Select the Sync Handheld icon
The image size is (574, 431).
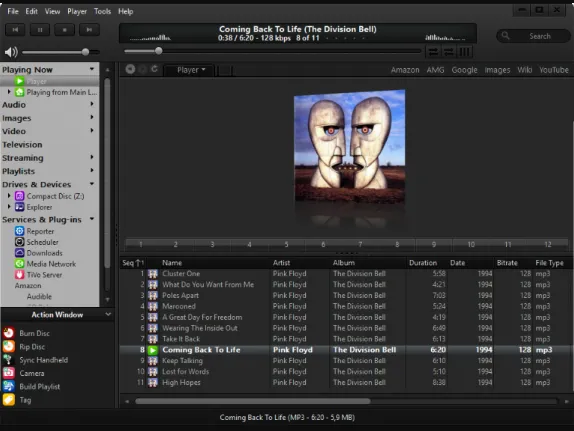(x=9, y=360)
